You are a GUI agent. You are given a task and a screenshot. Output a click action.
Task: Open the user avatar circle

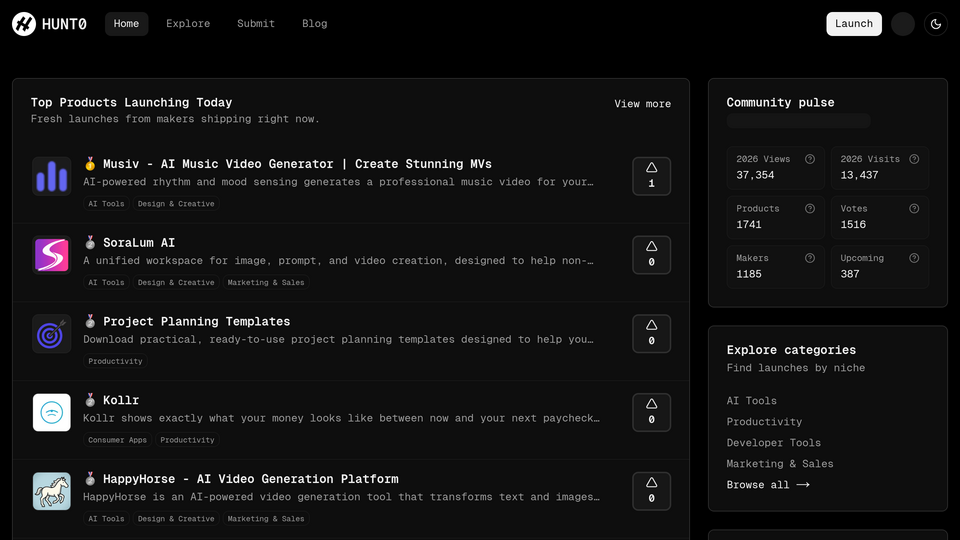click(x=902, y=24)
